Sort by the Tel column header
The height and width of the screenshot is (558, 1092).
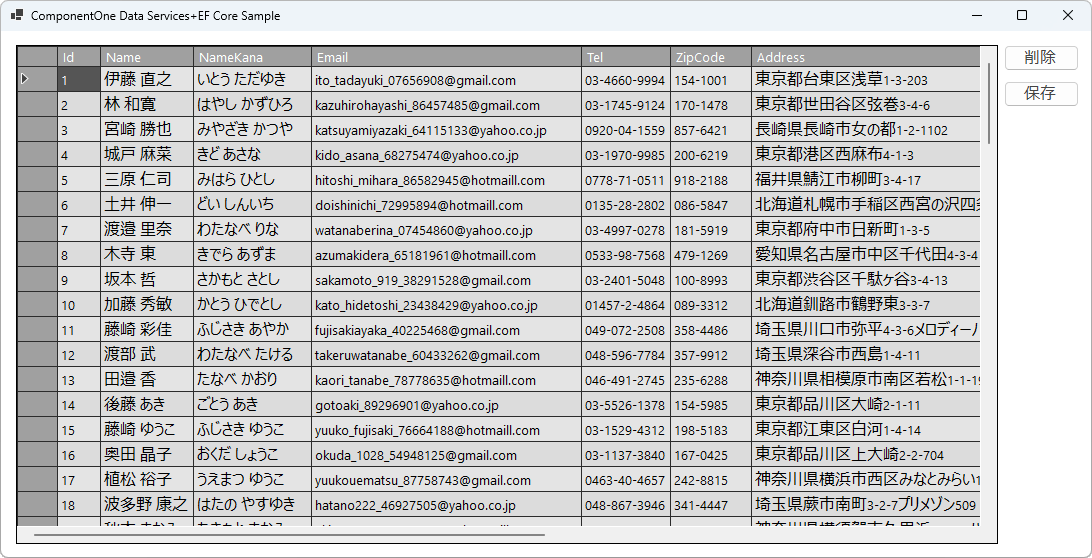pos(625,57)
